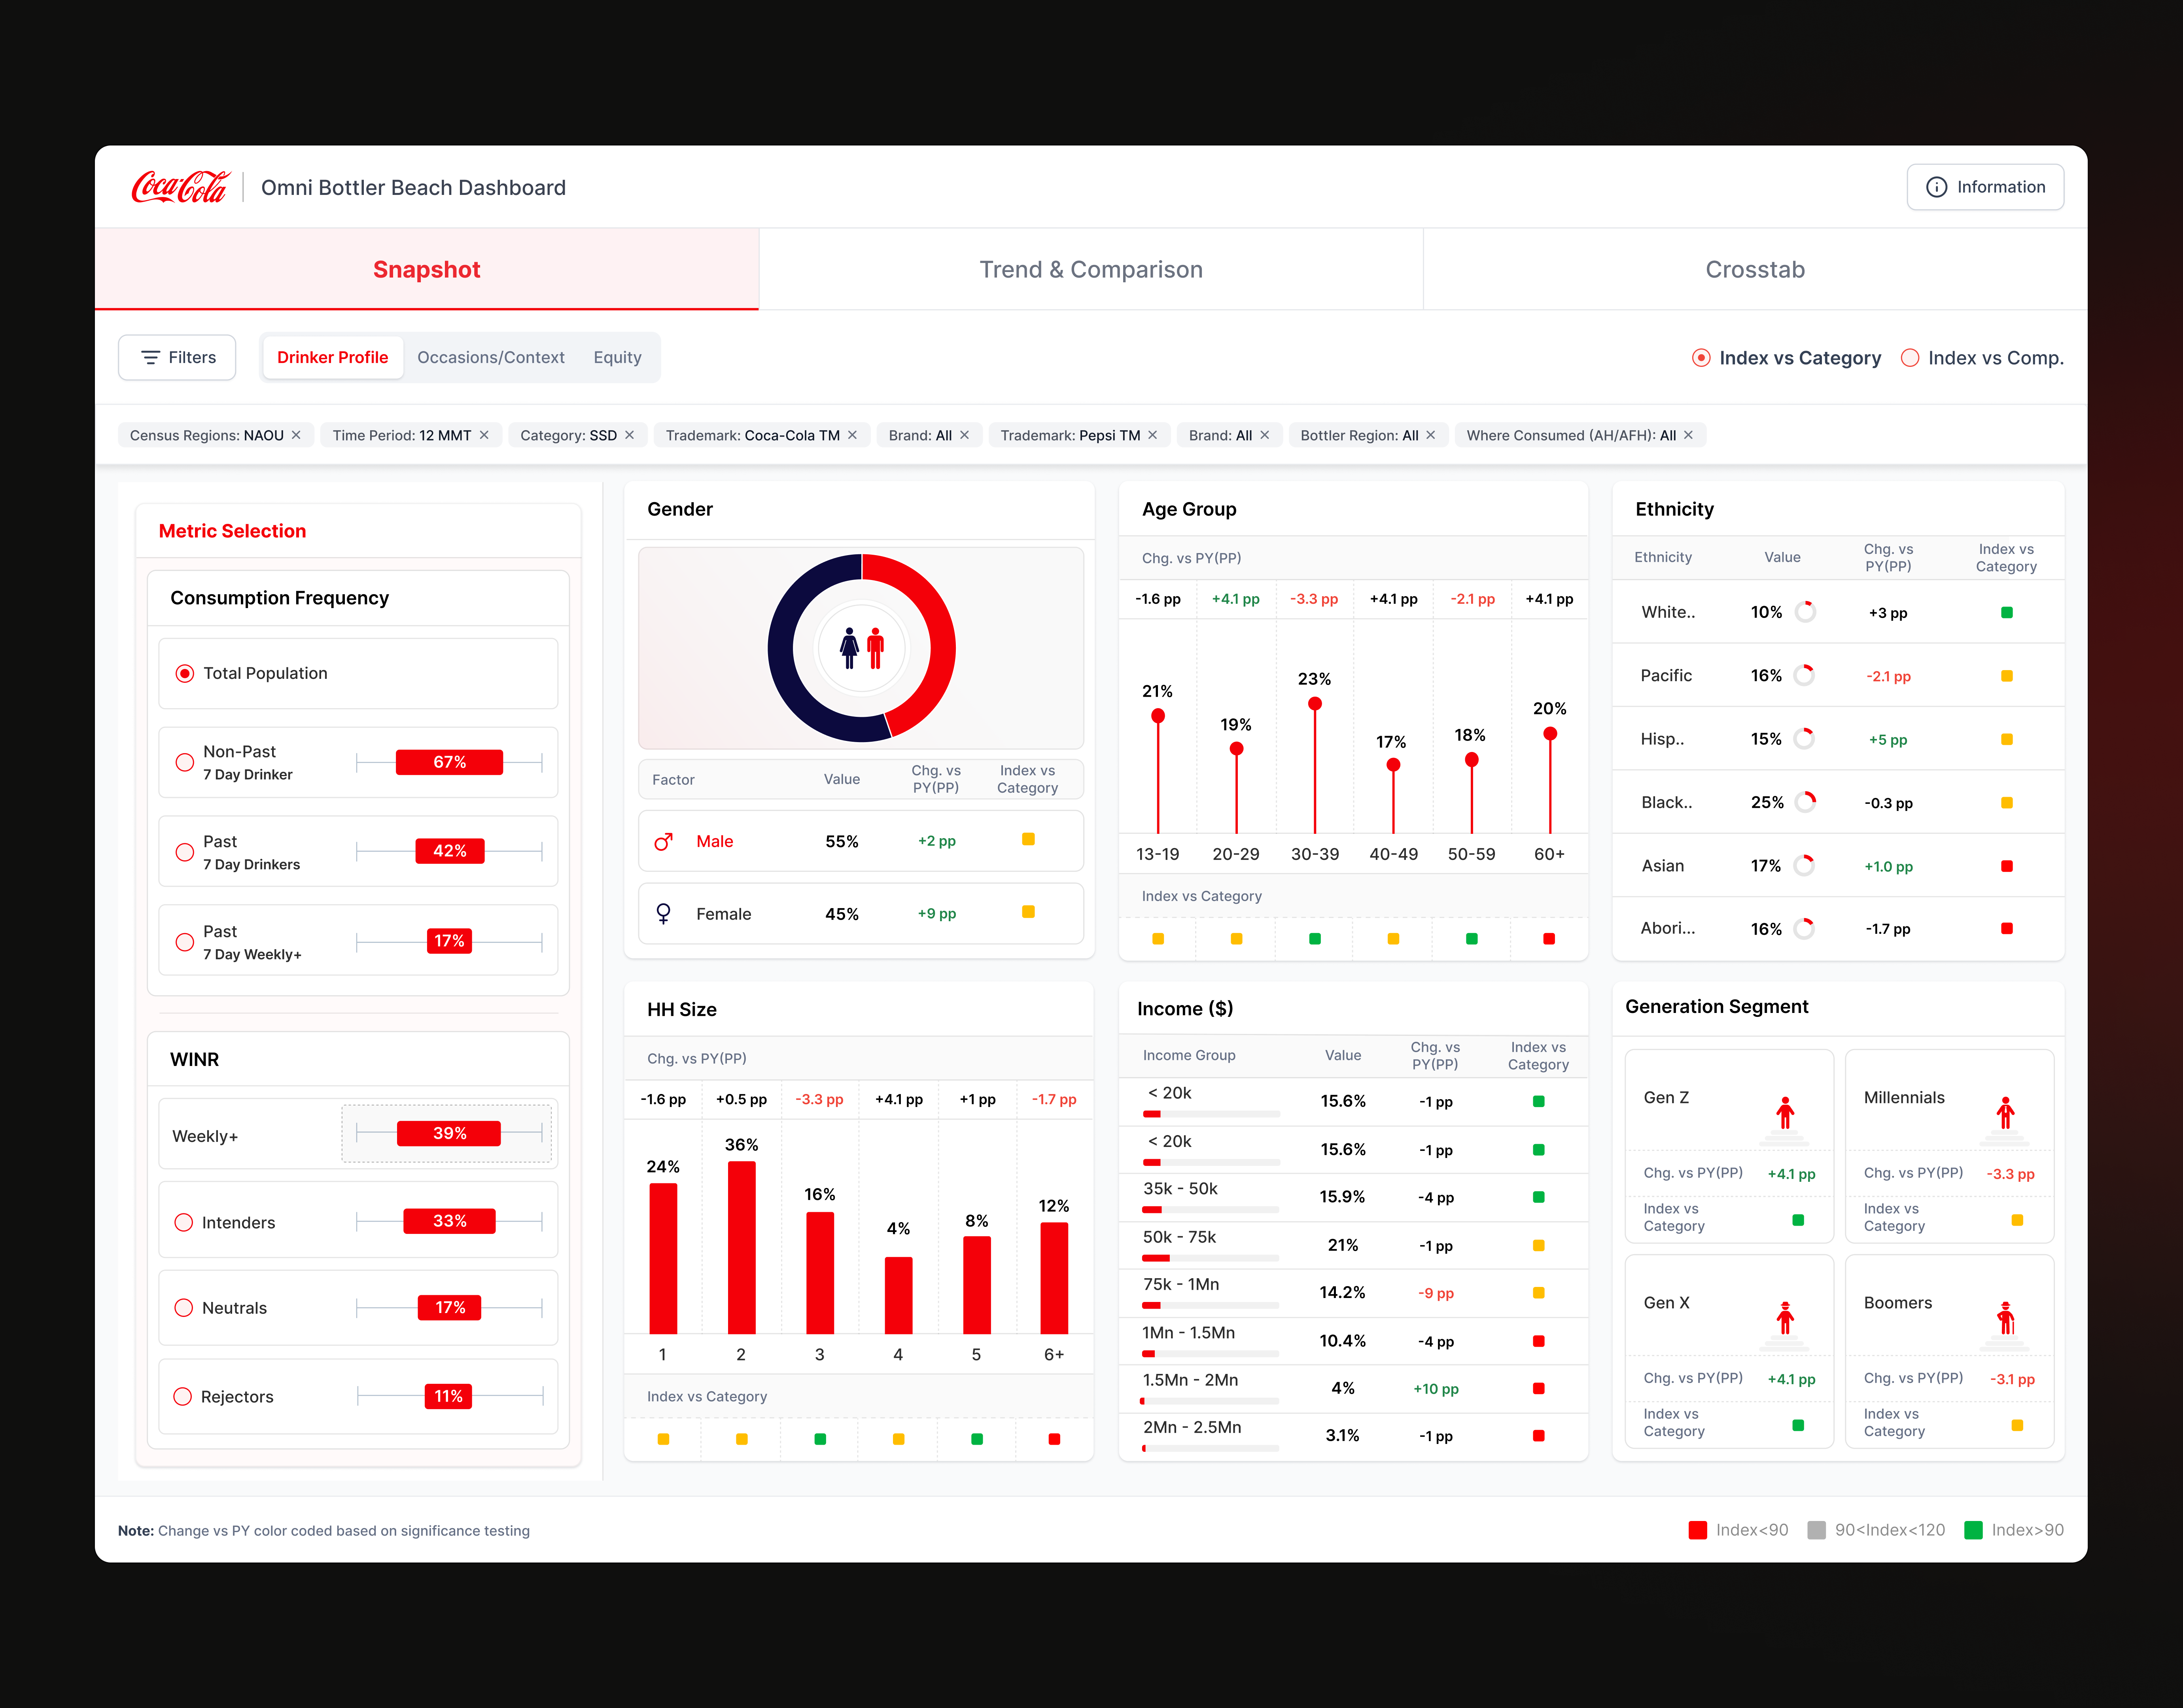This screenshot has height=1708, width=2183.
Task: Click the 30-39 age group green index square
Action: coord(1315,939)
